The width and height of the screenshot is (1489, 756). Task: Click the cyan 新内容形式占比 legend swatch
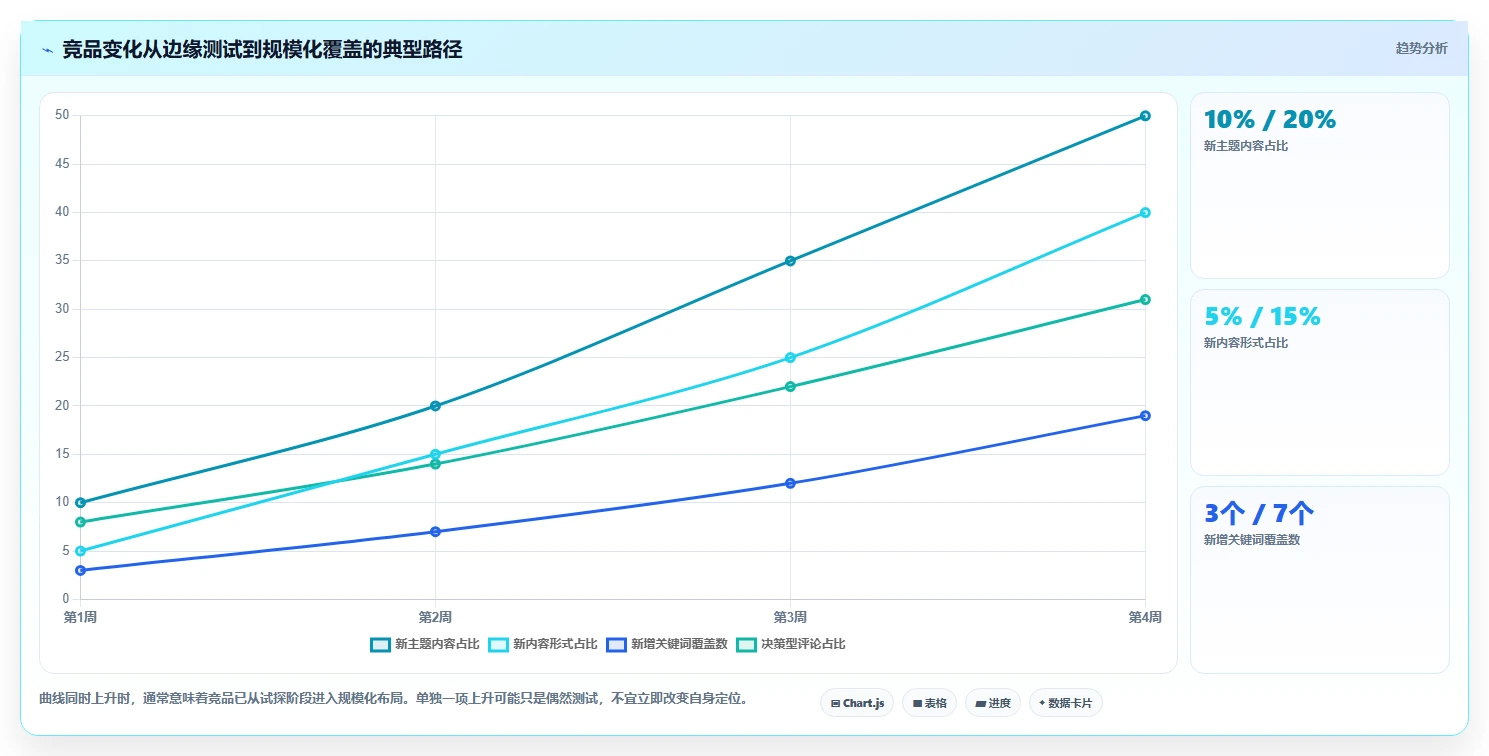[x=498, y=644]
